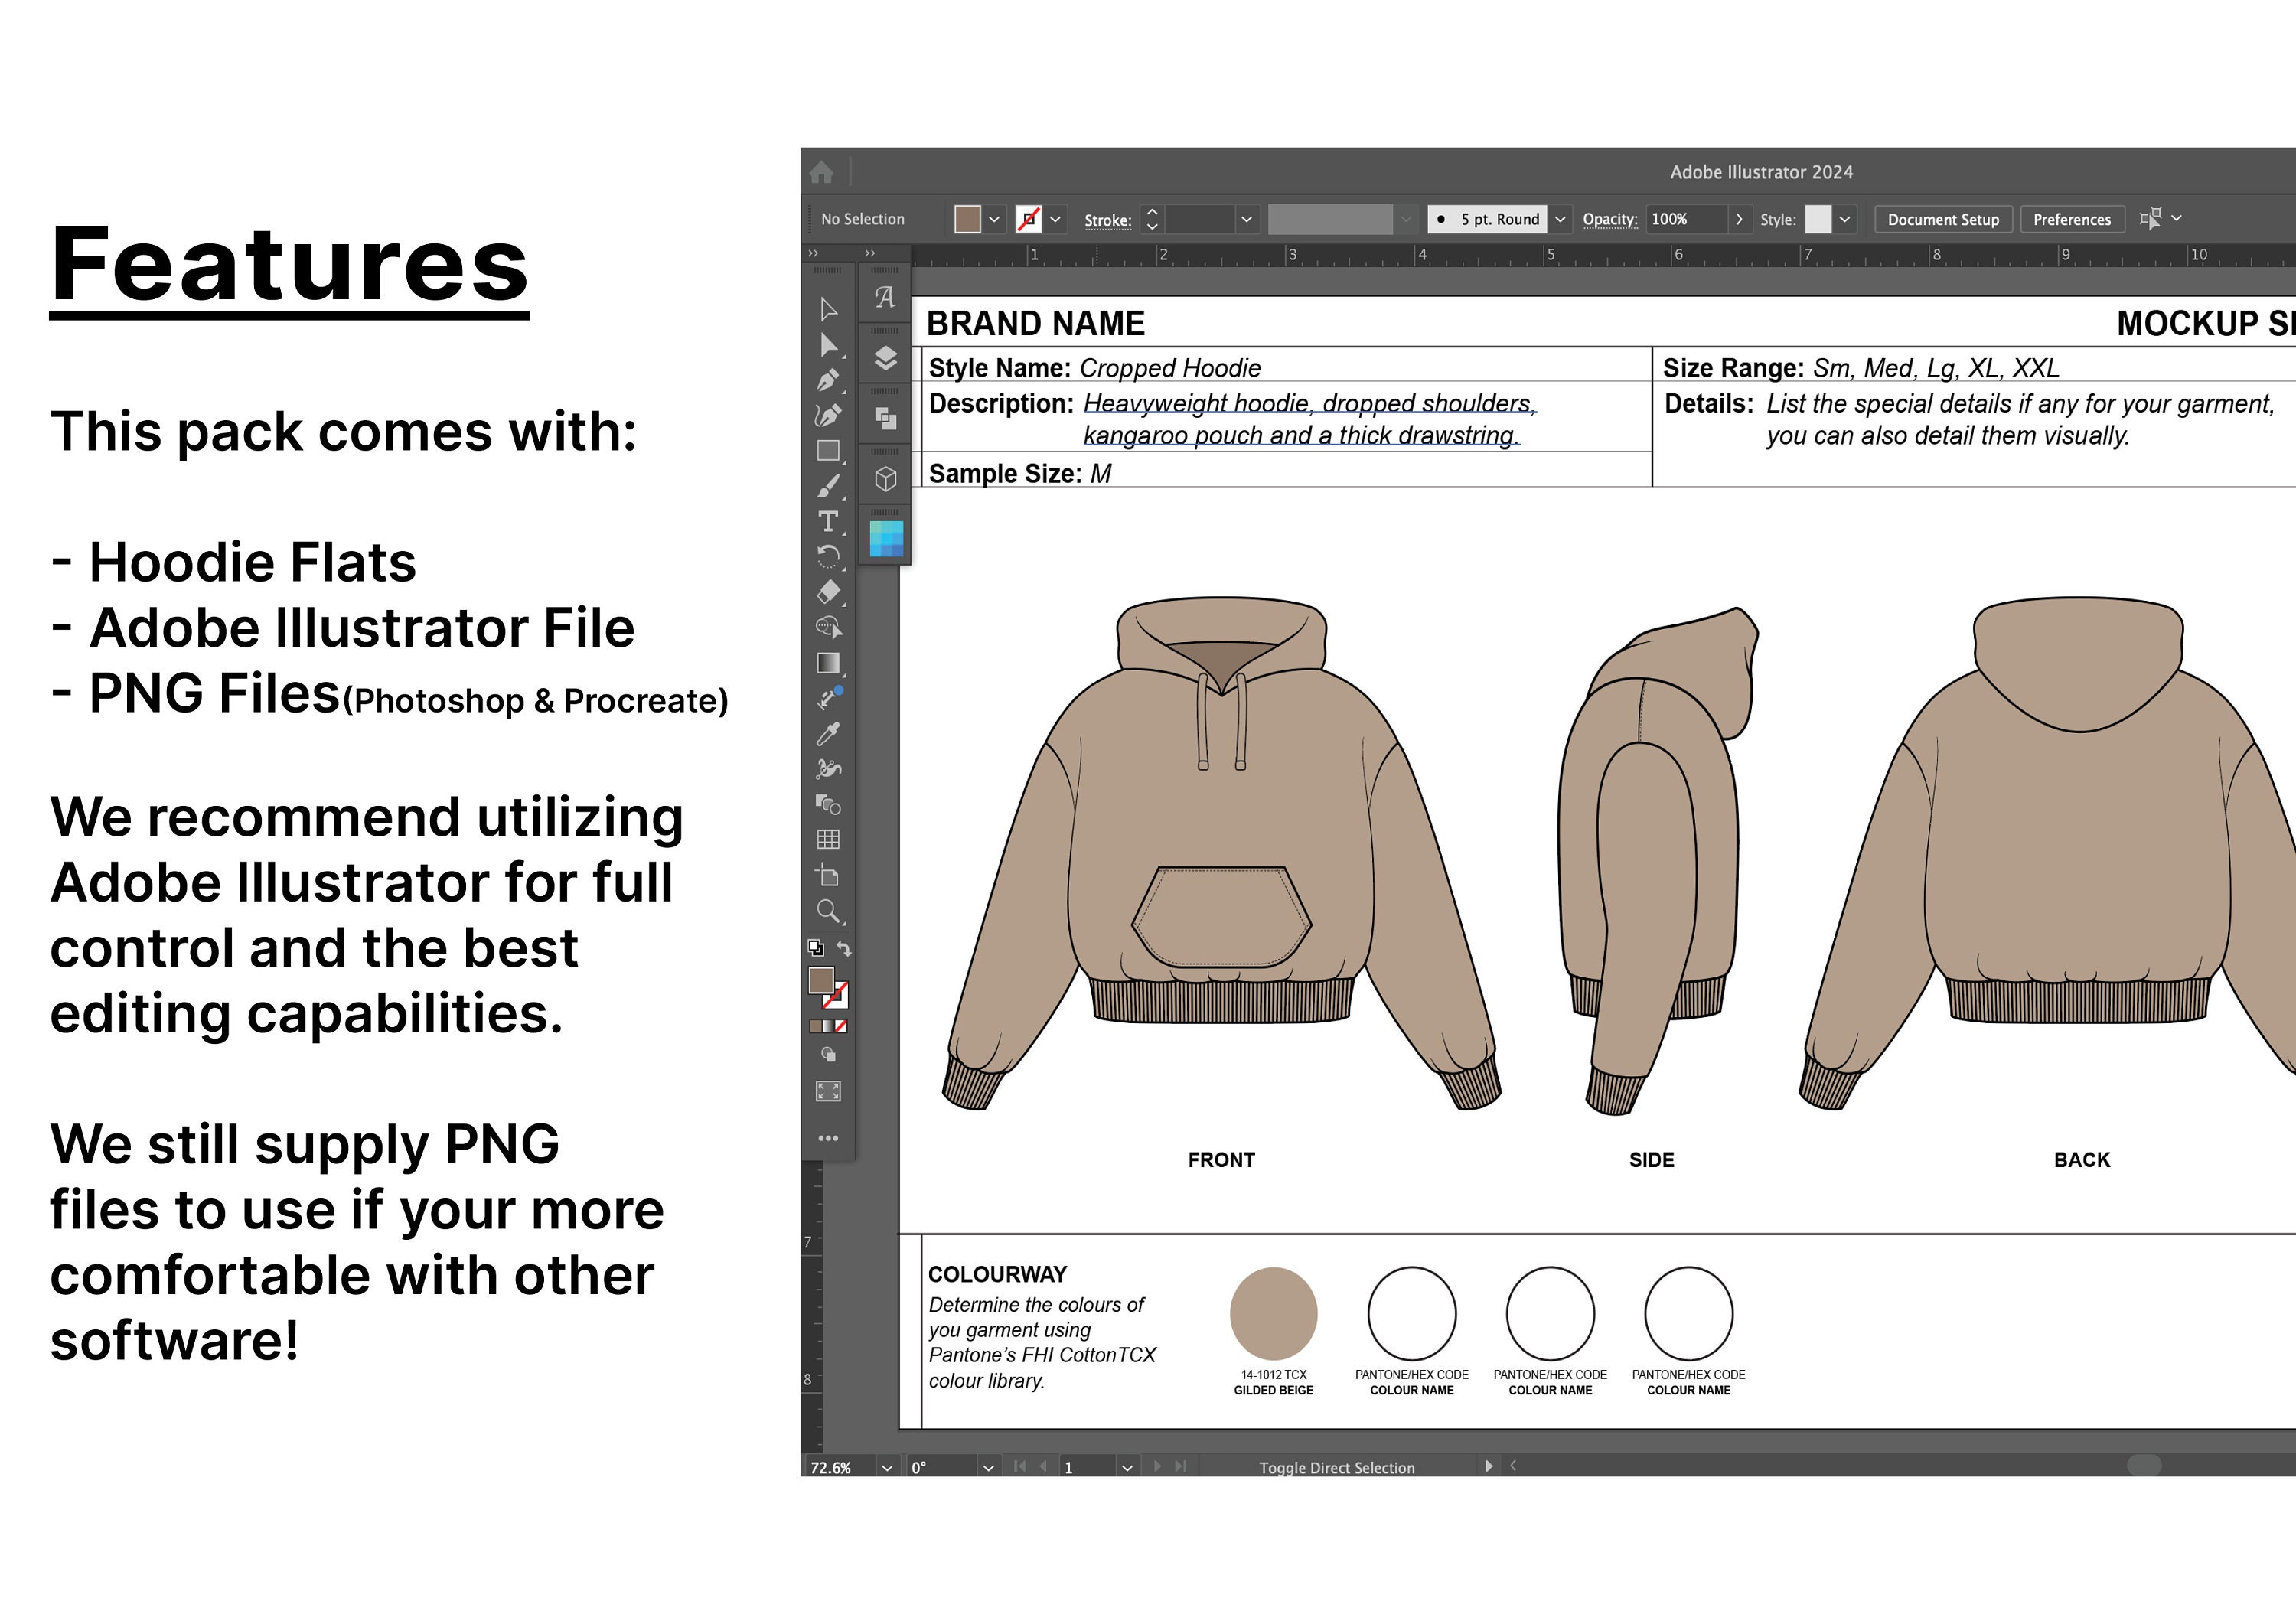Open the rotation angle 0° dropdown

988,1467
